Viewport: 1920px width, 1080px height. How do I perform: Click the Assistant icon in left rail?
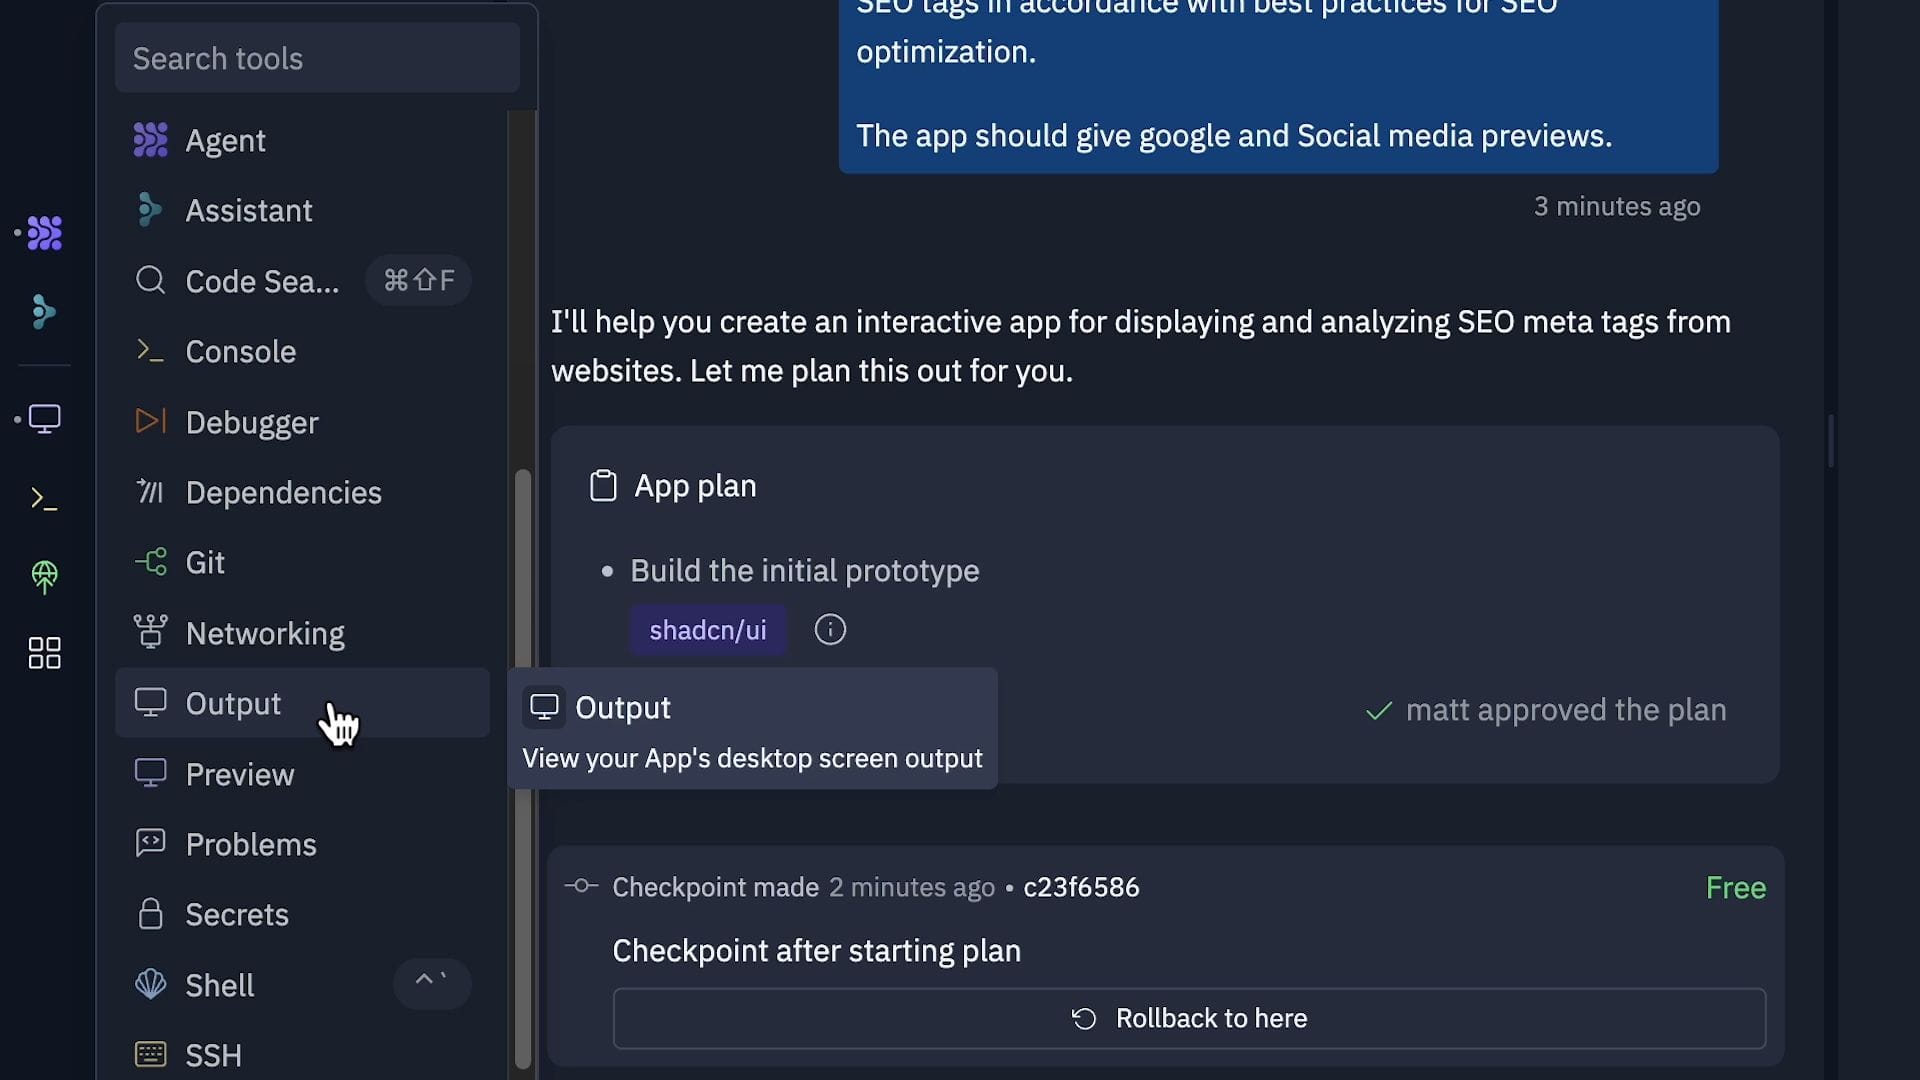tap(43, 312)
